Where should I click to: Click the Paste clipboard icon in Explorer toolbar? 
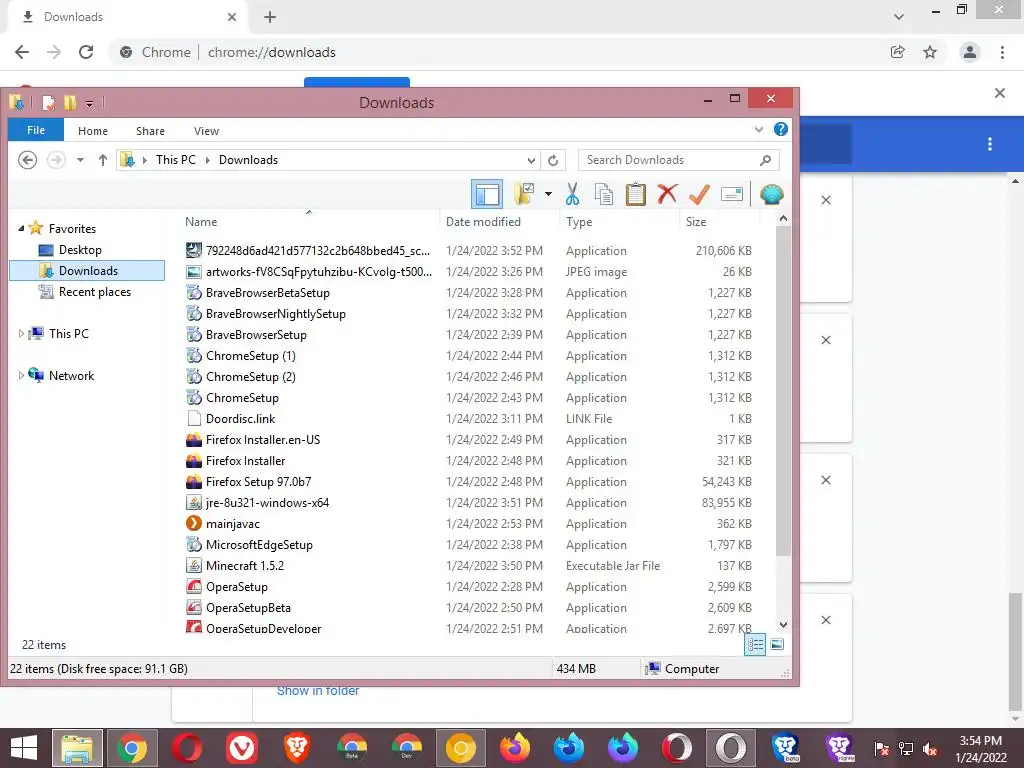coord(635,194)
